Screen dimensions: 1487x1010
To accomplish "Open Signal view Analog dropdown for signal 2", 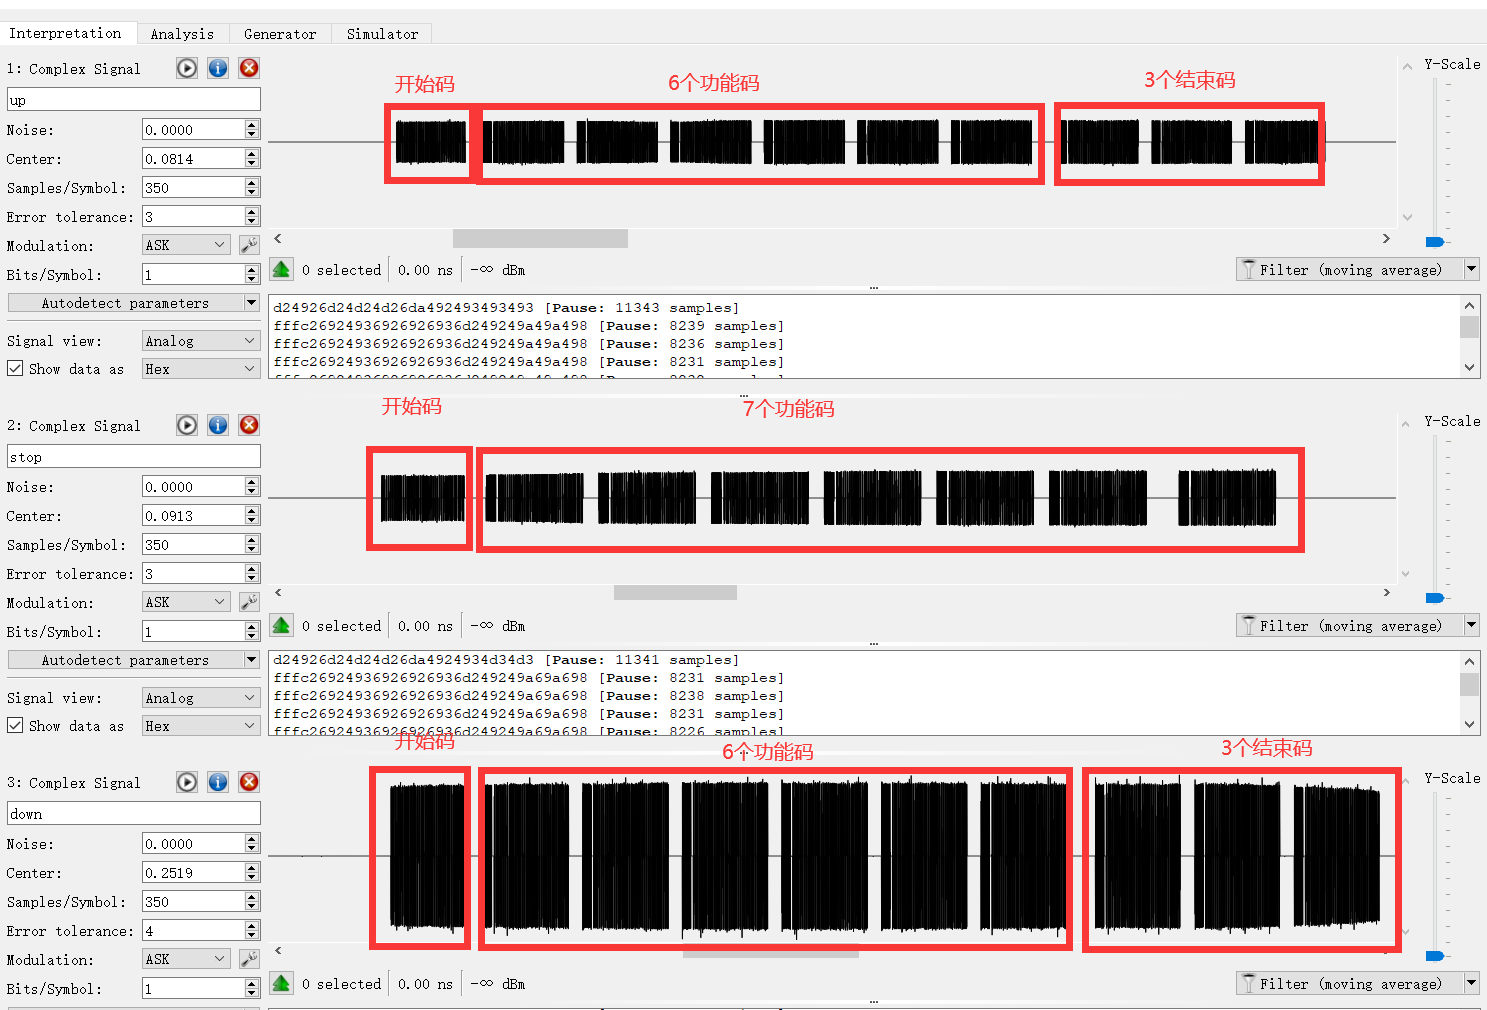I will click(200, 698).
